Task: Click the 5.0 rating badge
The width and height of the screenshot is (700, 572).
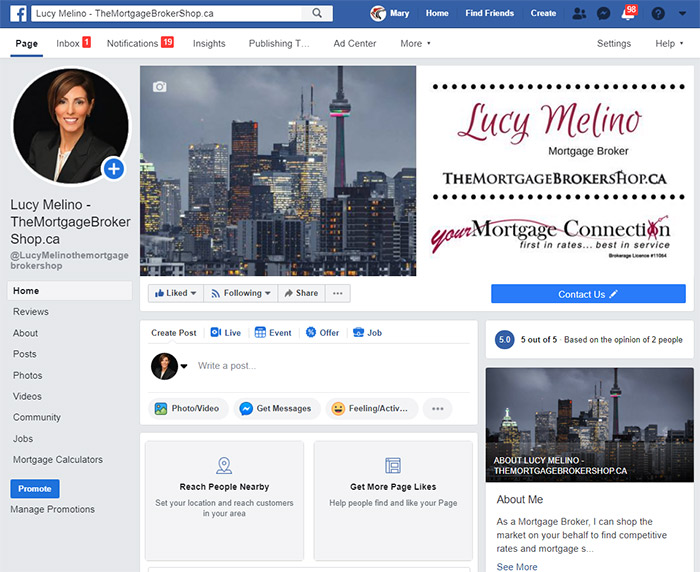Action: tap(504, 340)
